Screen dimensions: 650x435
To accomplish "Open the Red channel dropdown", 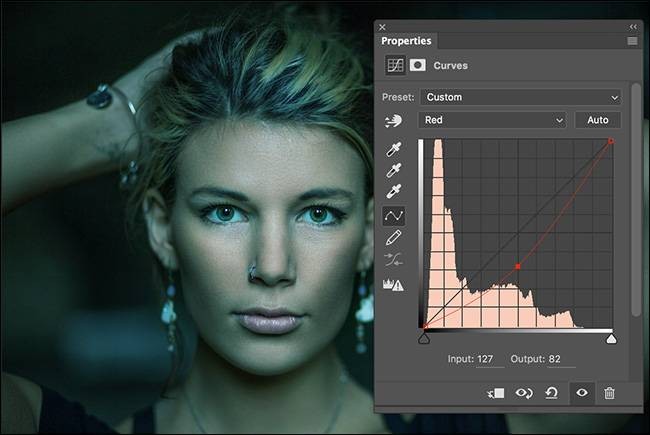I will coord(492,120).
